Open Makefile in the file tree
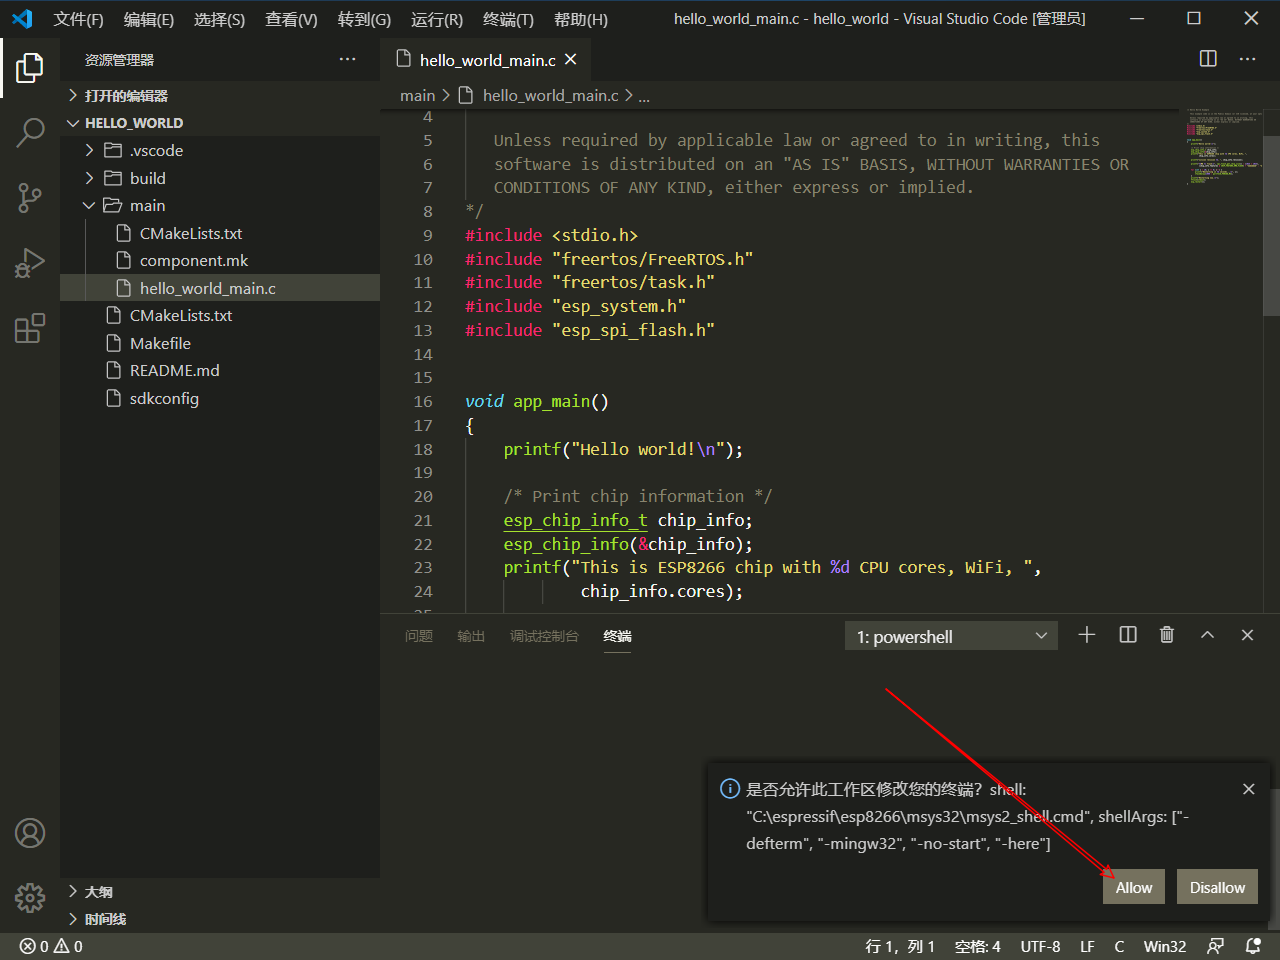Viewport: 1280px width, 960px height. point(220,343)
